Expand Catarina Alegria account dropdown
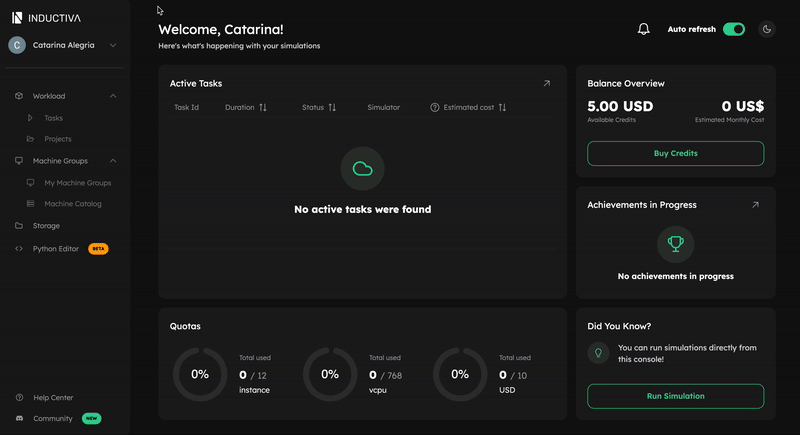This screenshot has width=800, height=435. point(113,45)
